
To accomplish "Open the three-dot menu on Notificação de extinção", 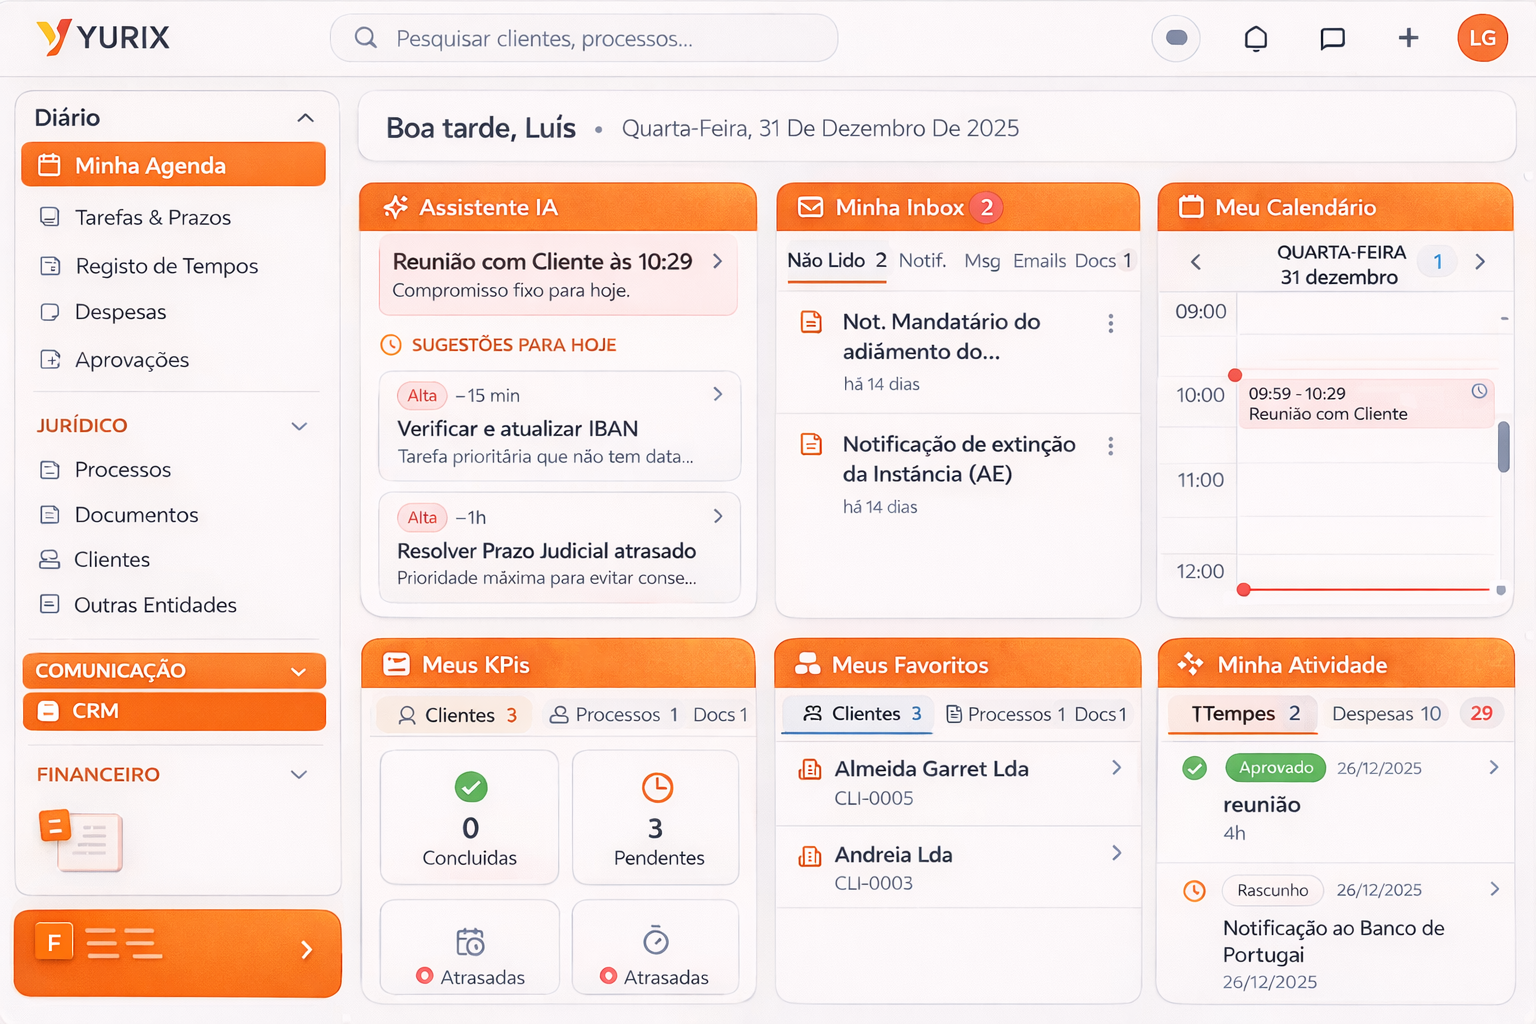I will 1110,446.
